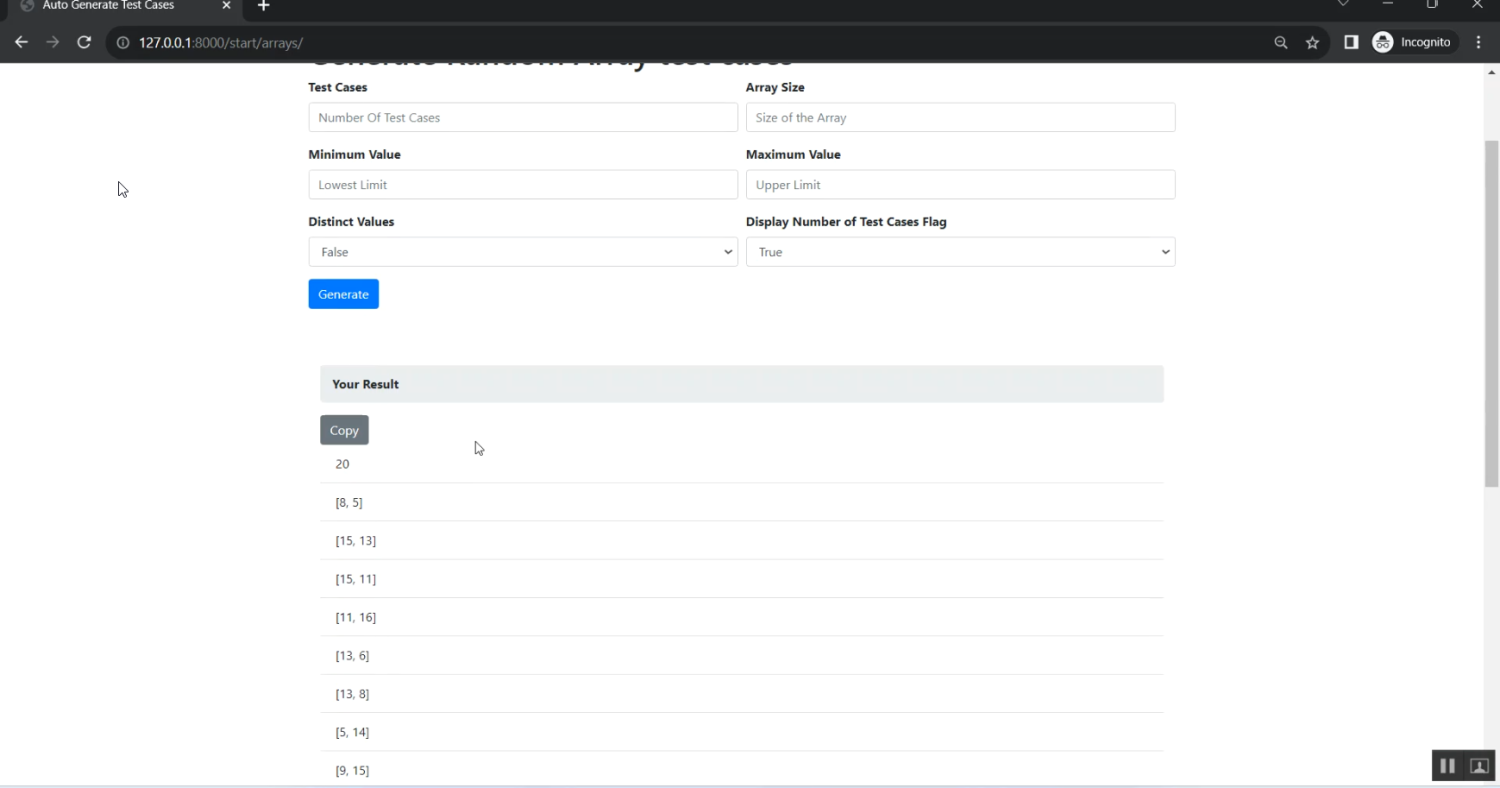
Task: Open a new browser tab
Action: tap(263, 6)
